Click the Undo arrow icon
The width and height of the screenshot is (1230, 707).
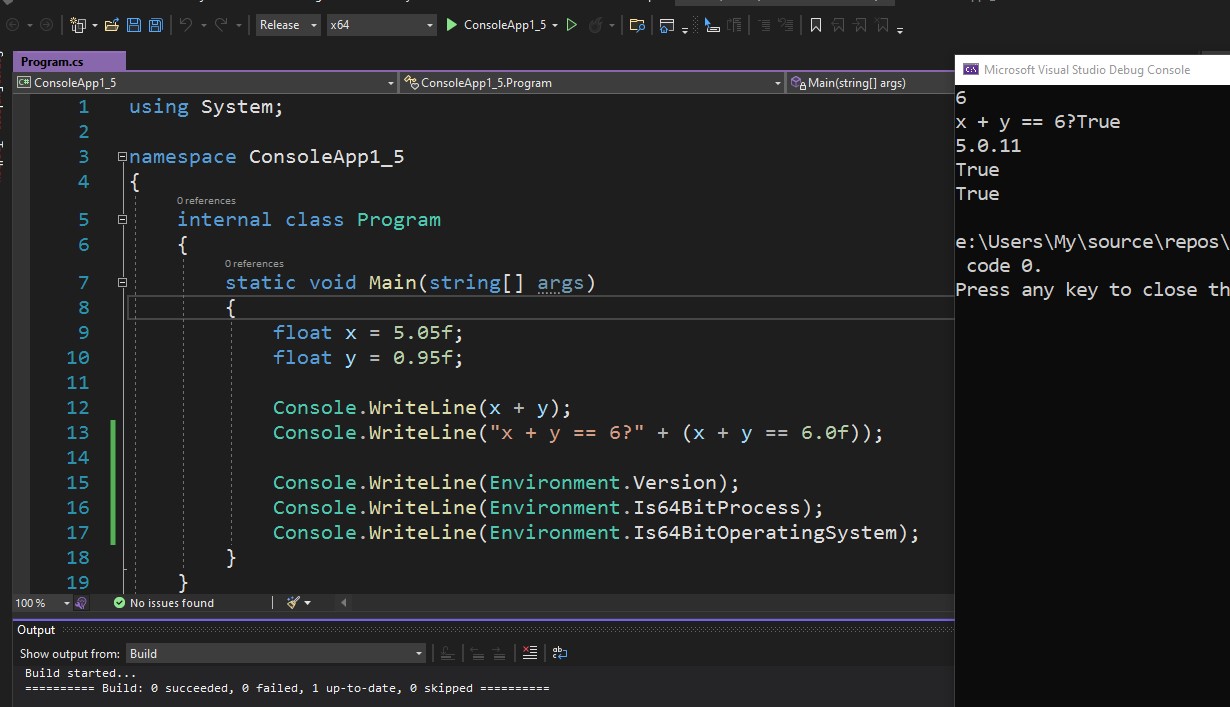pos(185,25)
